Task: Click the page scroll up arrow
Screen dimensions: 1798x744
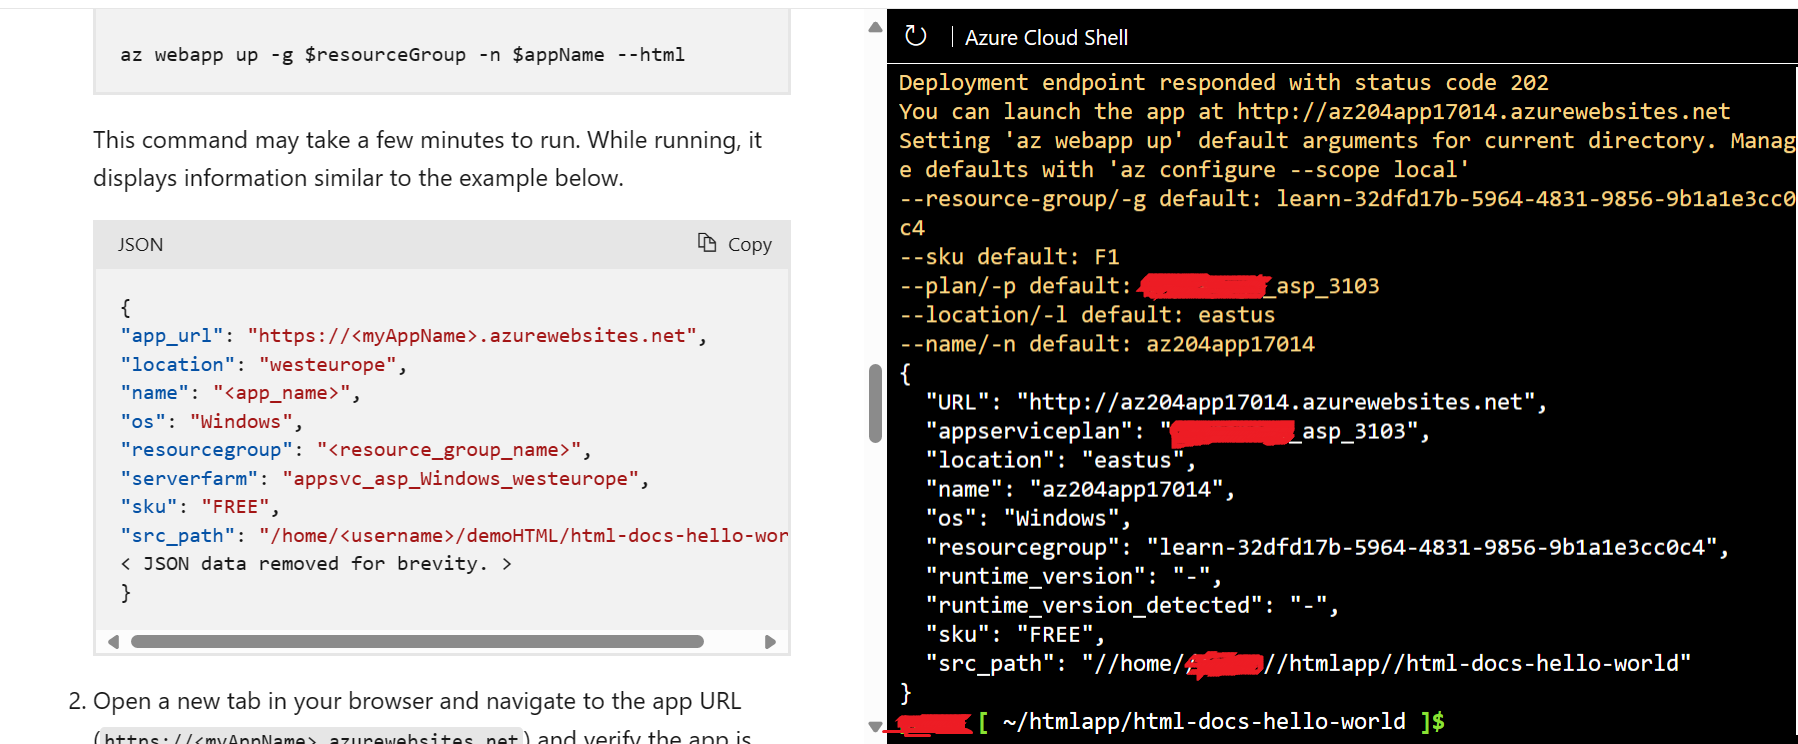Action: (x=875, y=27)
